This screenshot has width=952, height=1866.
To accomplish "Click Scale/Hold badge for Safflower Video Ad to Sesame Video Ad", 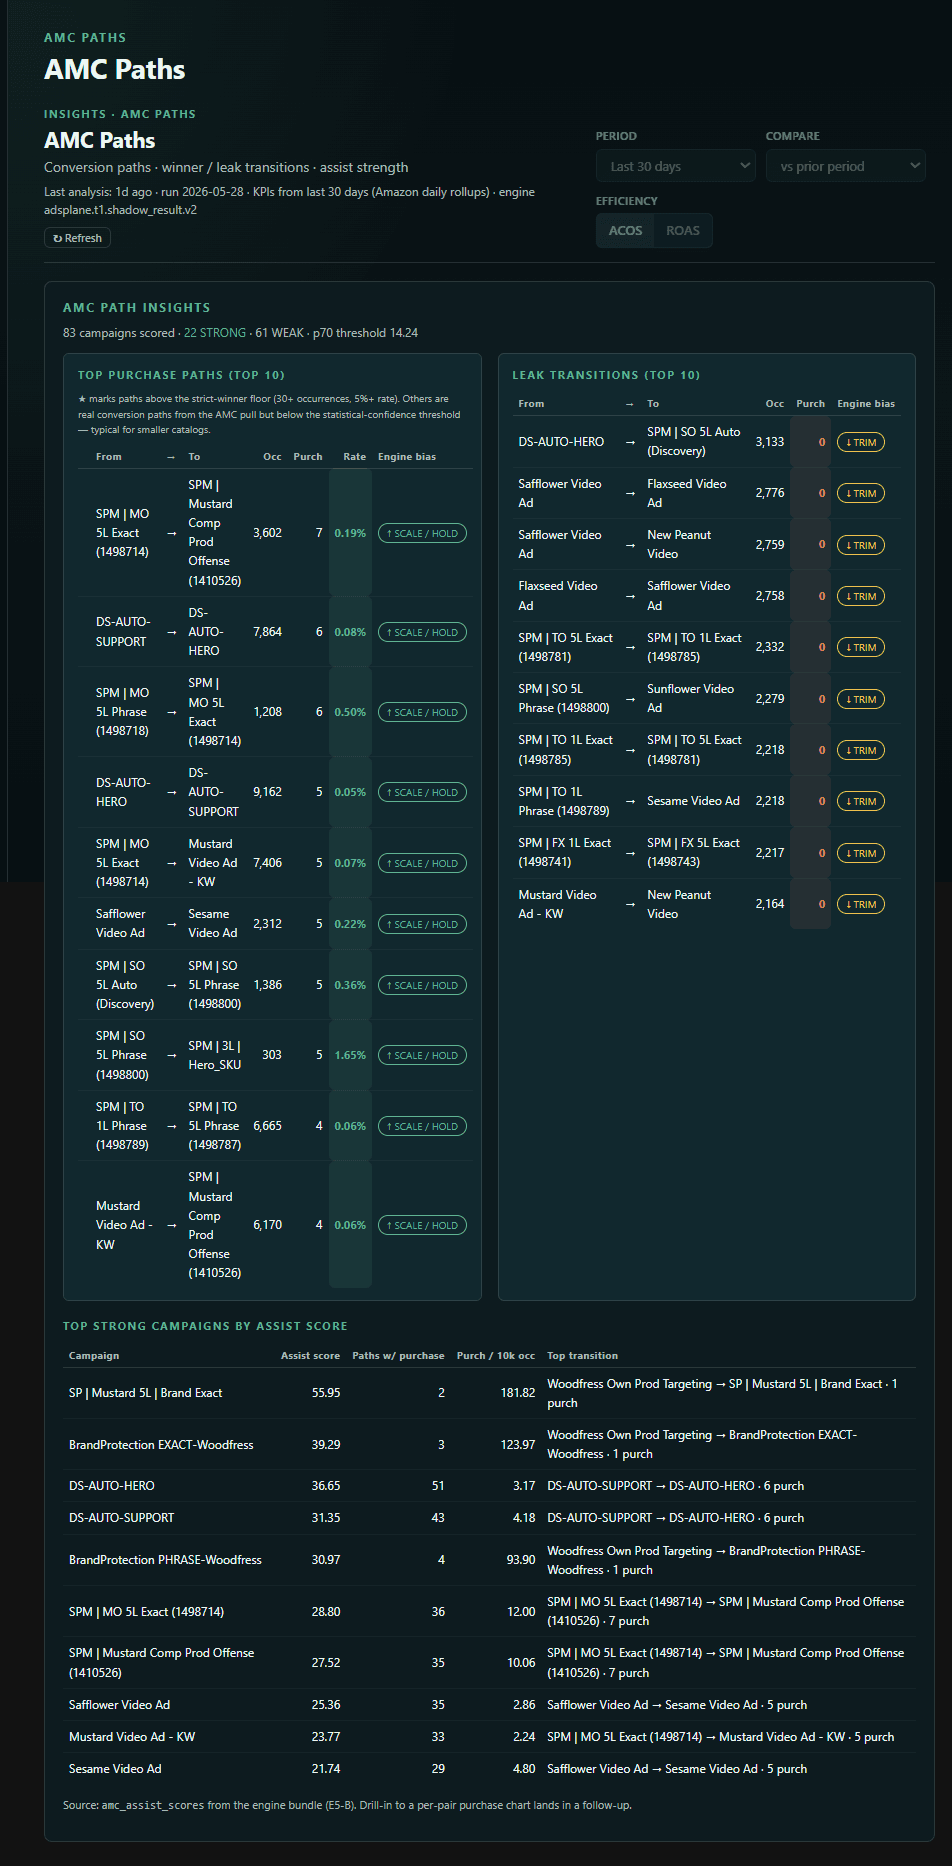I will [422, 924].
